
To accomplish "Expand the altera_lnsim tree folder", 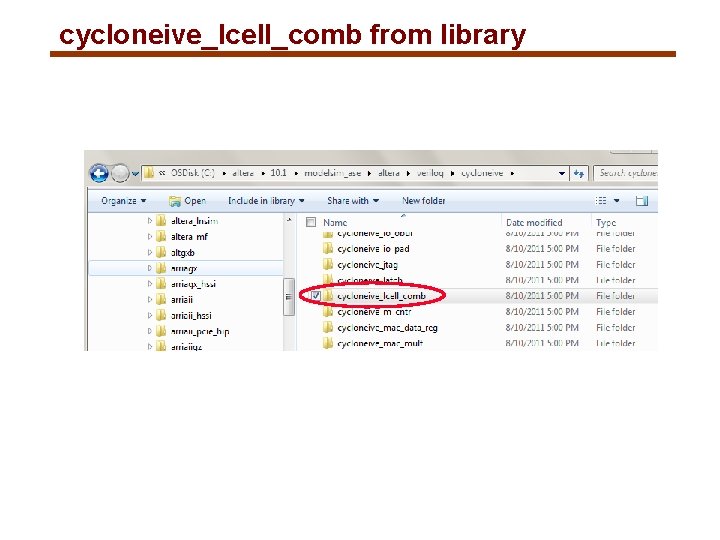I will 149,221.
